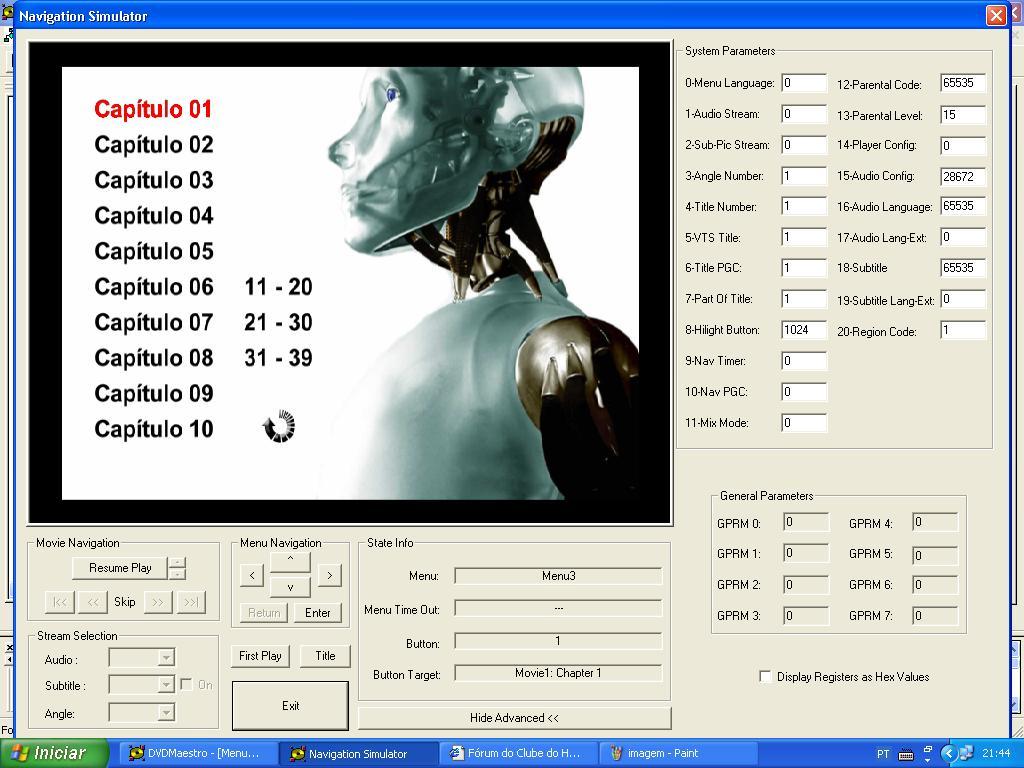Open the Subtitle stream dropdown

(x=166, y=684)
